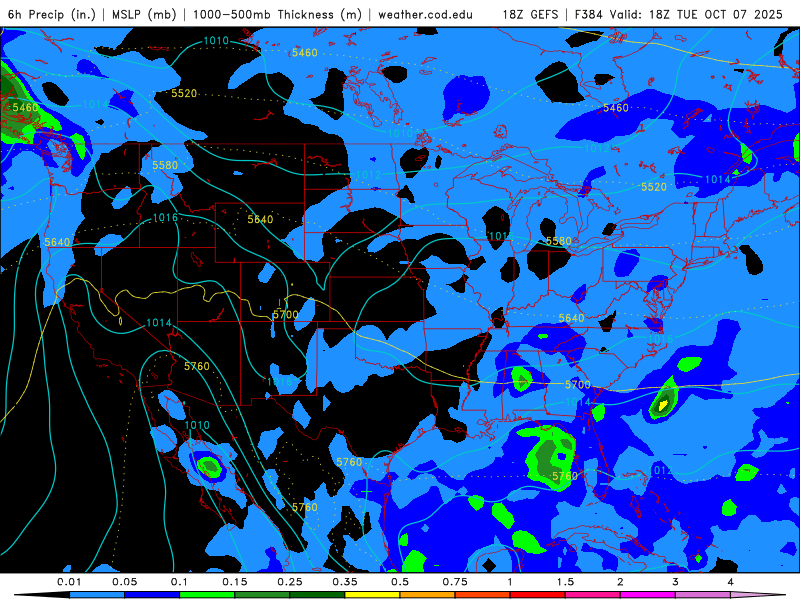Click the 'weather.cod.edu' text in header
This screenshot has height=600, width=800.
pyautogui.click(x=425, y=14)
